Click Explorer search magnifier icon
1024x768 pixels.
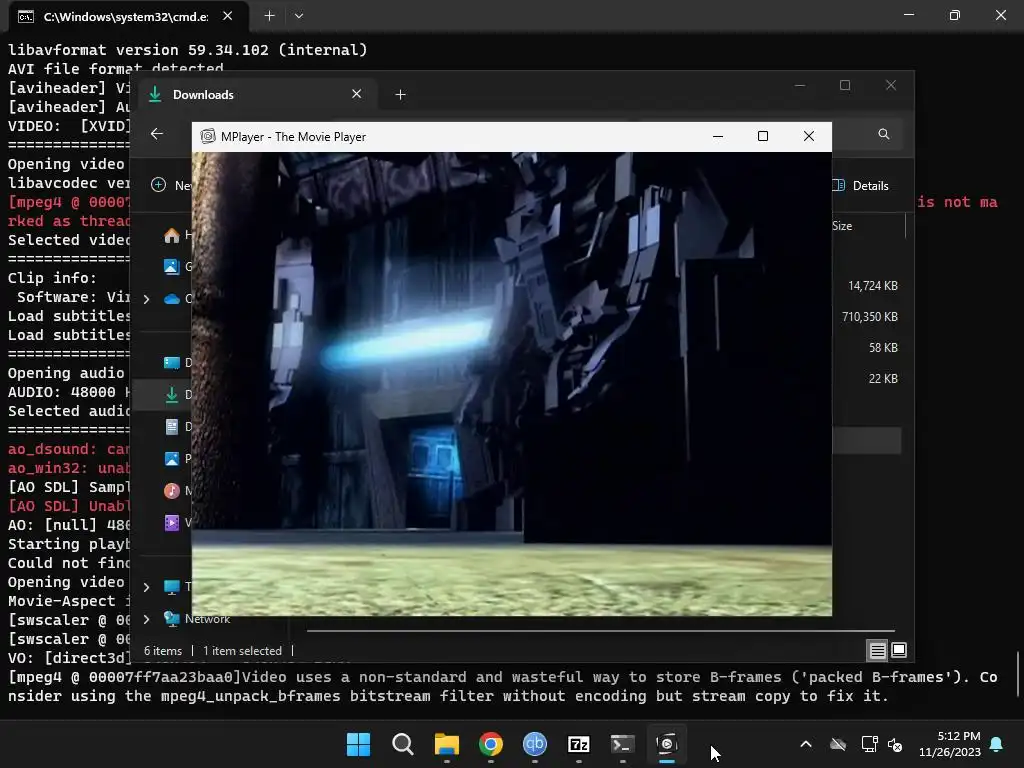pos(884,134)
